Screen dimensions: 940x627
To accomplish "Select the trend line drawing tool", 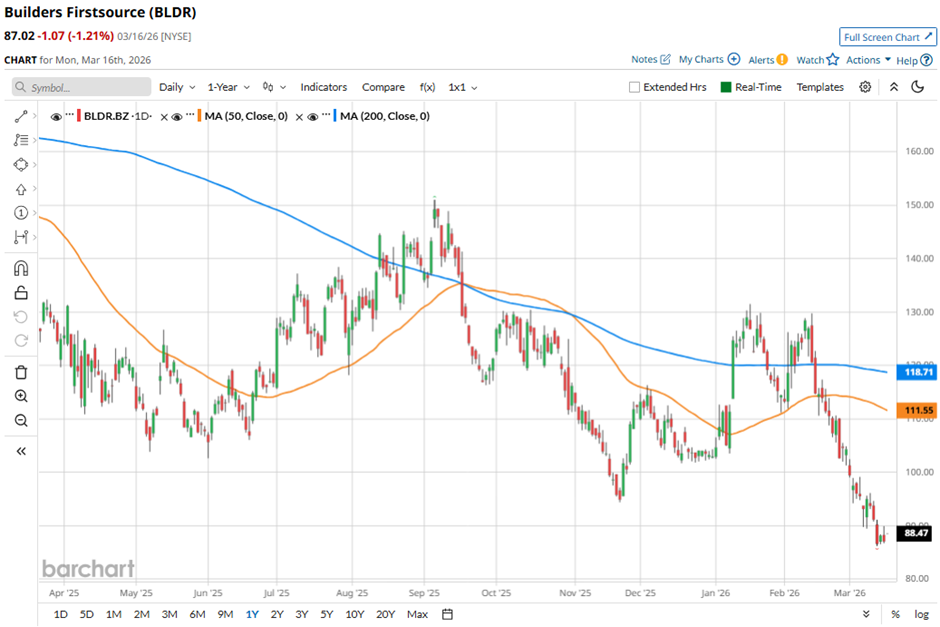I will tap(20, 117).
